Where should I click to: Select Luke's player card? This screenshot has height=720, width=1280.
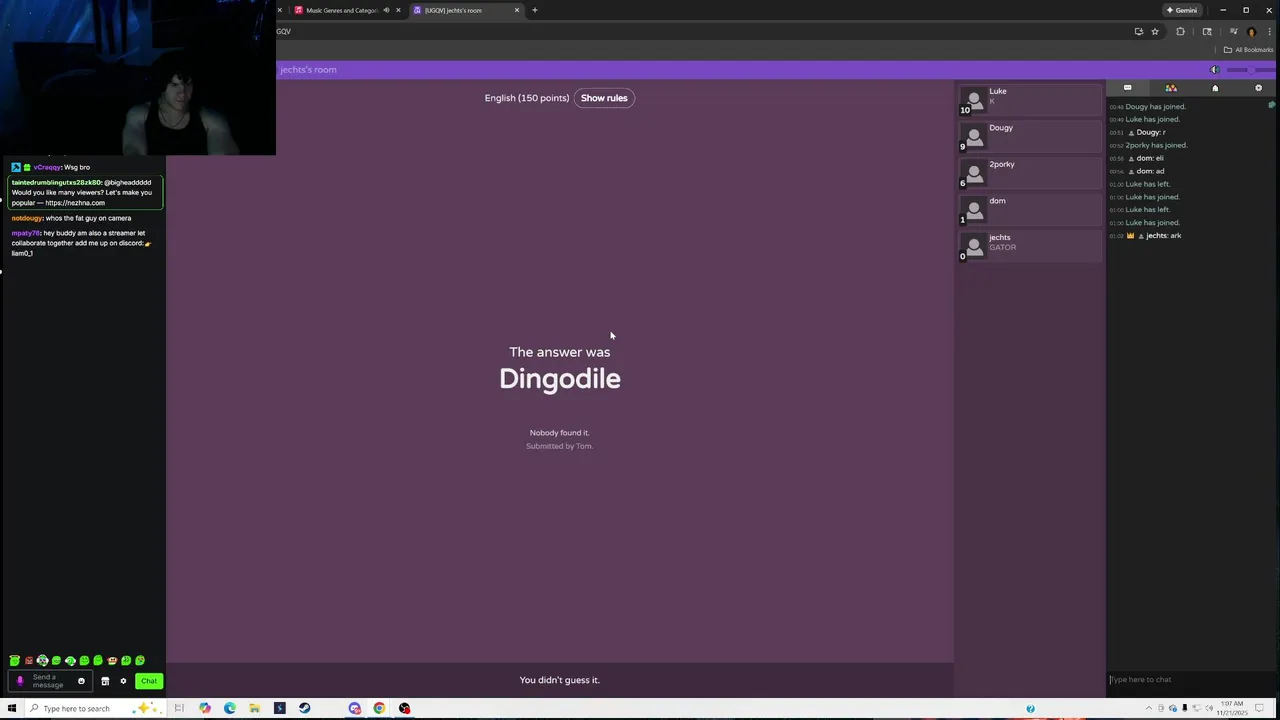tap(1030, 100)
